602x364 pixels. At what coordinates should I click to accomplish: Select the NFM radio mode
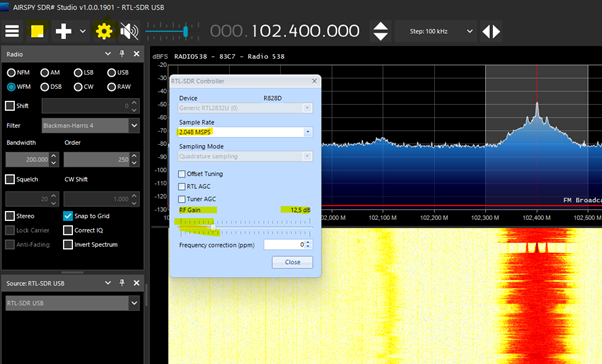coord(18,73)
